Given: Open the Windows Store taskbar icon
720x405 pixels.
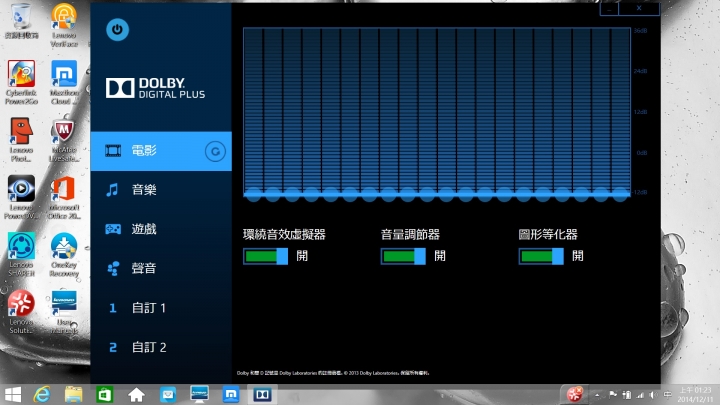Looking at the screenshot, I should 105,394.
